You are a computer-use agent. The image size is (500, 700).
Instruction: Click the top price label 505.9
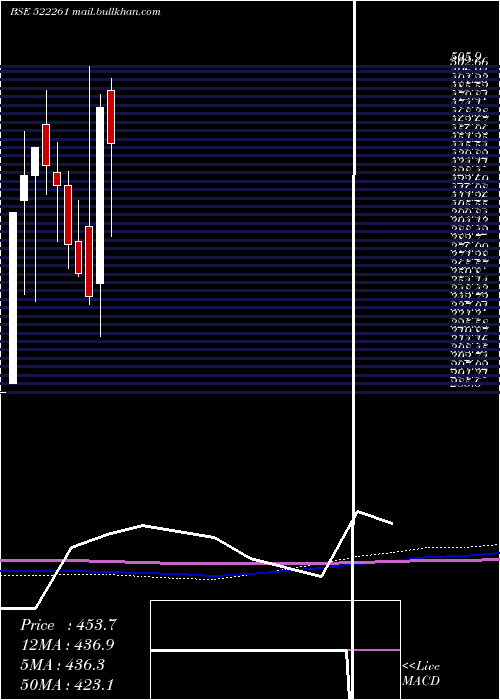pos(466,56)
